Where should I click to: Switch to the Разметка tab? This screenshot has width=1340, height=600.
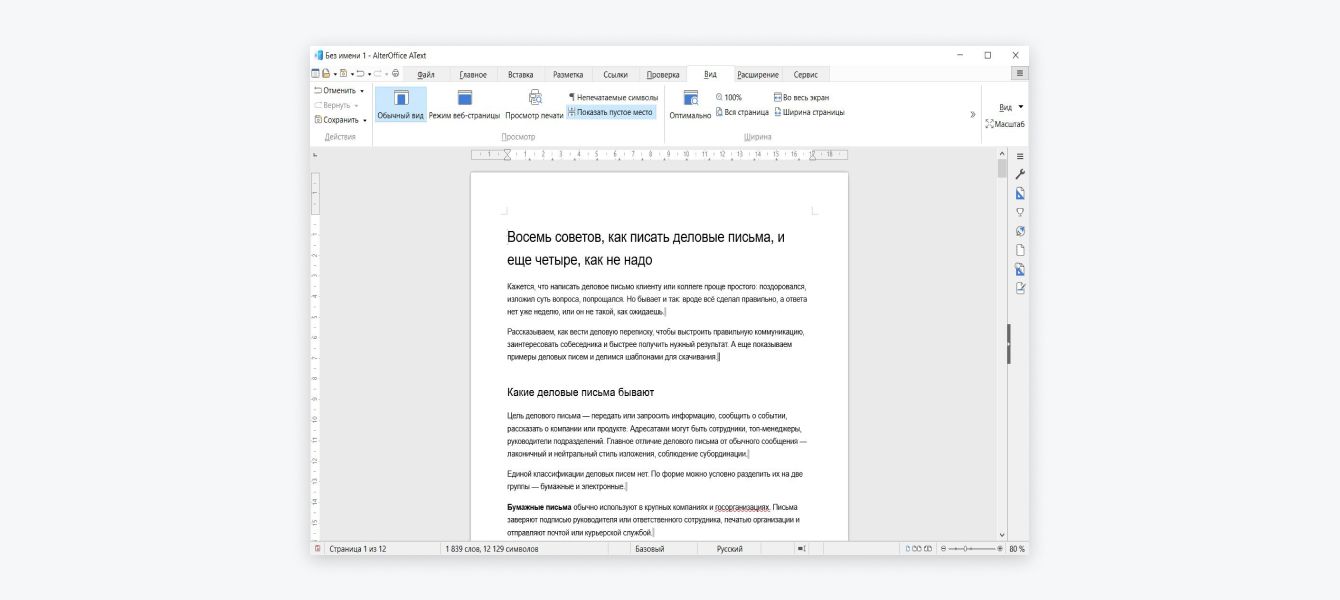[568, 74]
